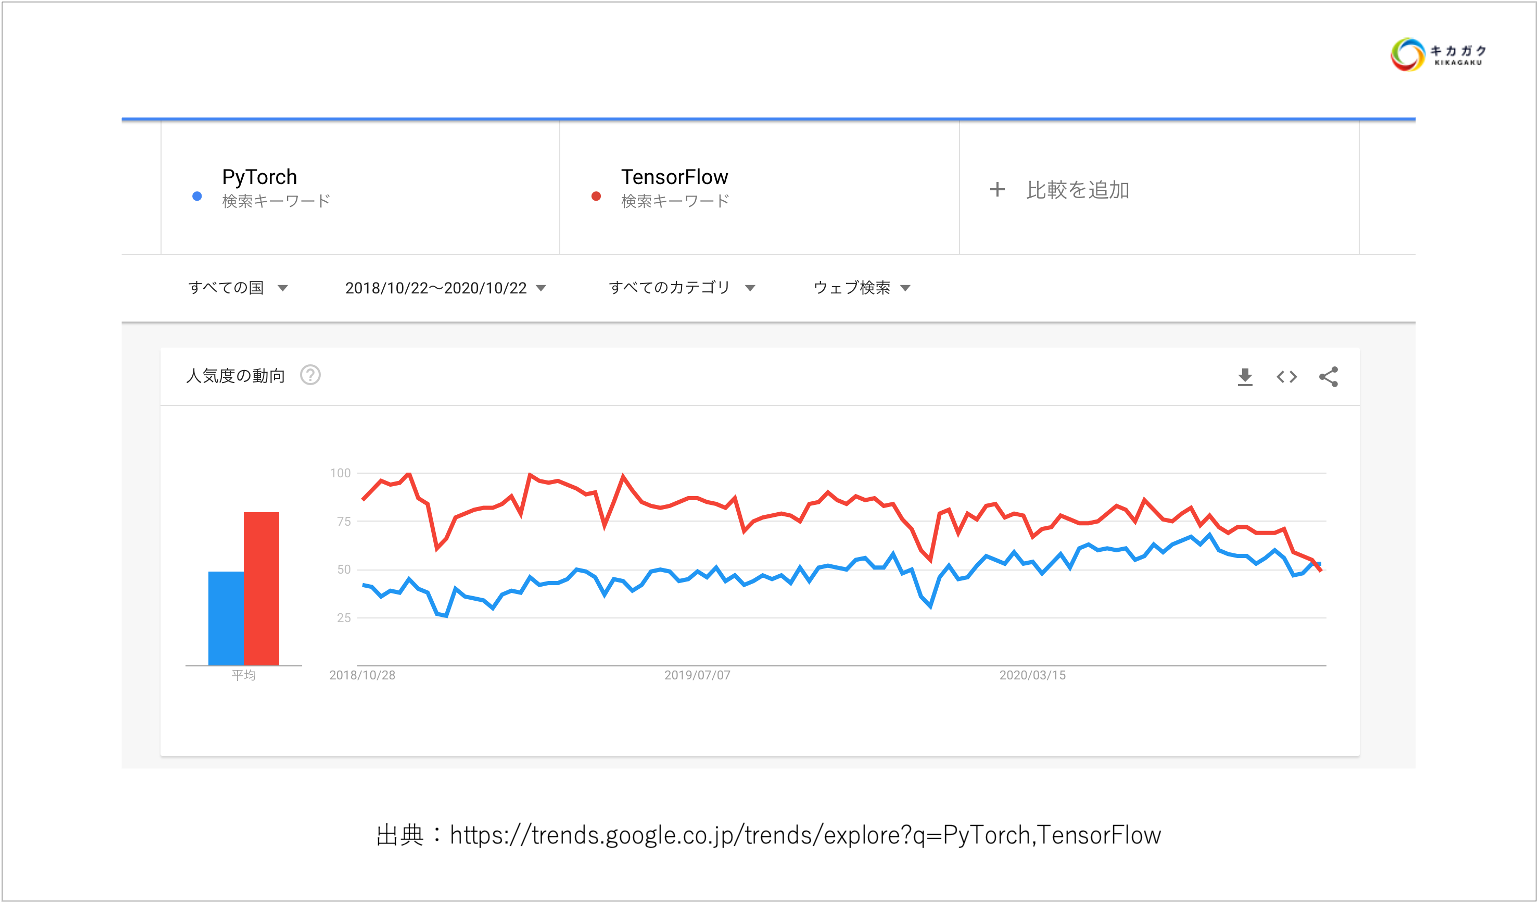Open the 2018/10/22〜2020/10/22 date range dropdown
Viewport: 1537px width, 902px height.
tap(446, 288)
